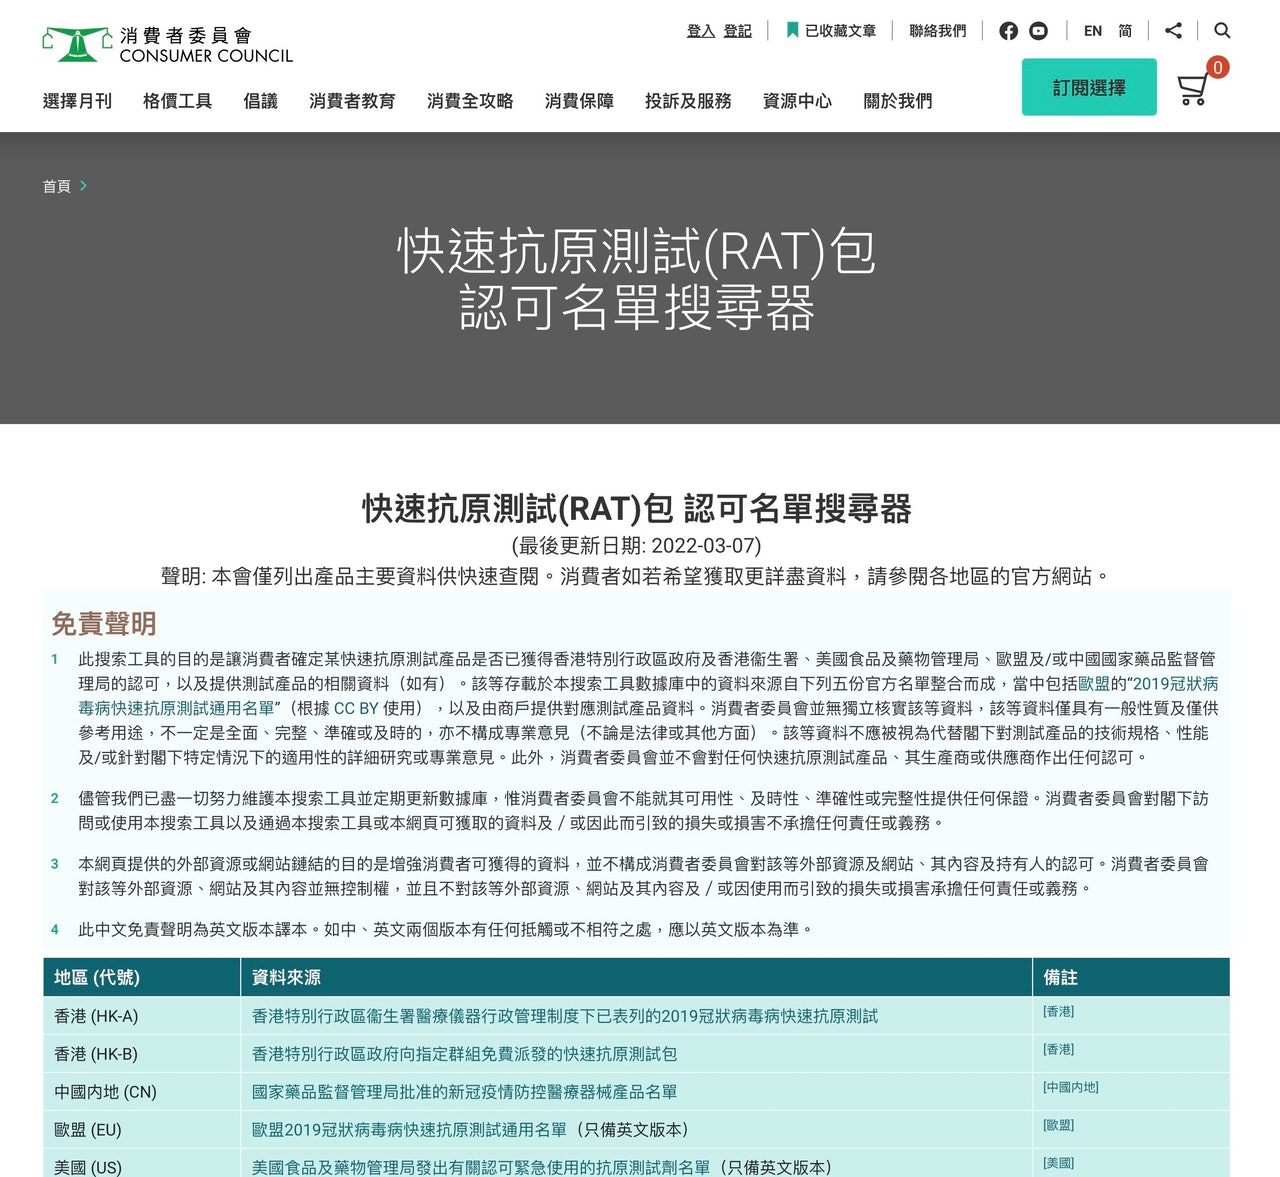Open the 國家藥品監督管理局 product list link
This screenshot has height=1177, width=1280.
pos(465,1092)
